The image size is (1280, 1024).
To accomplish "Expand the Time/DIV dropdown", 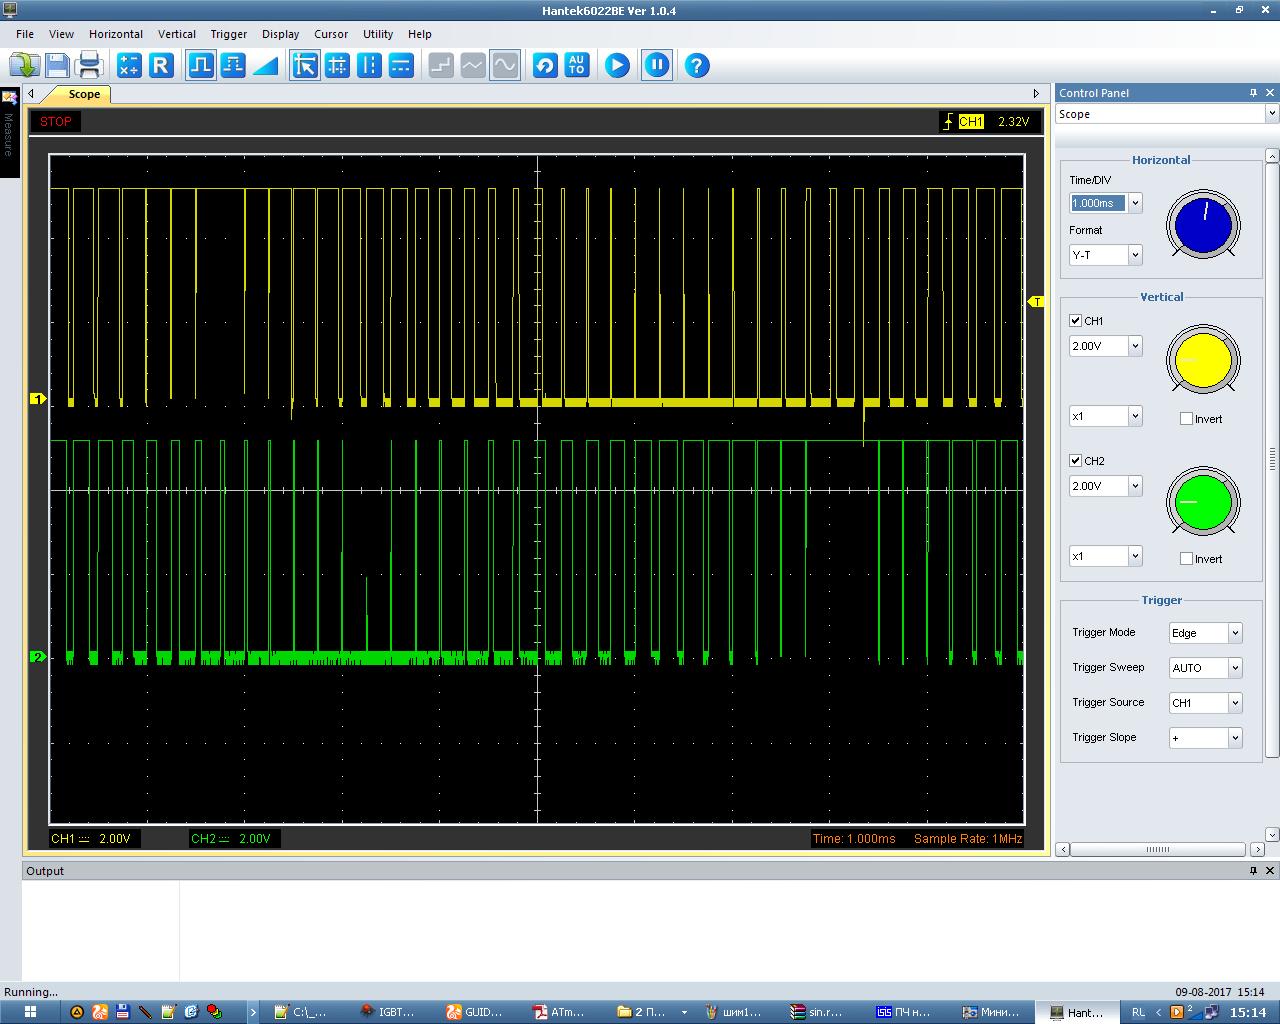I will pyautogui.click(x=1135, y=203).
